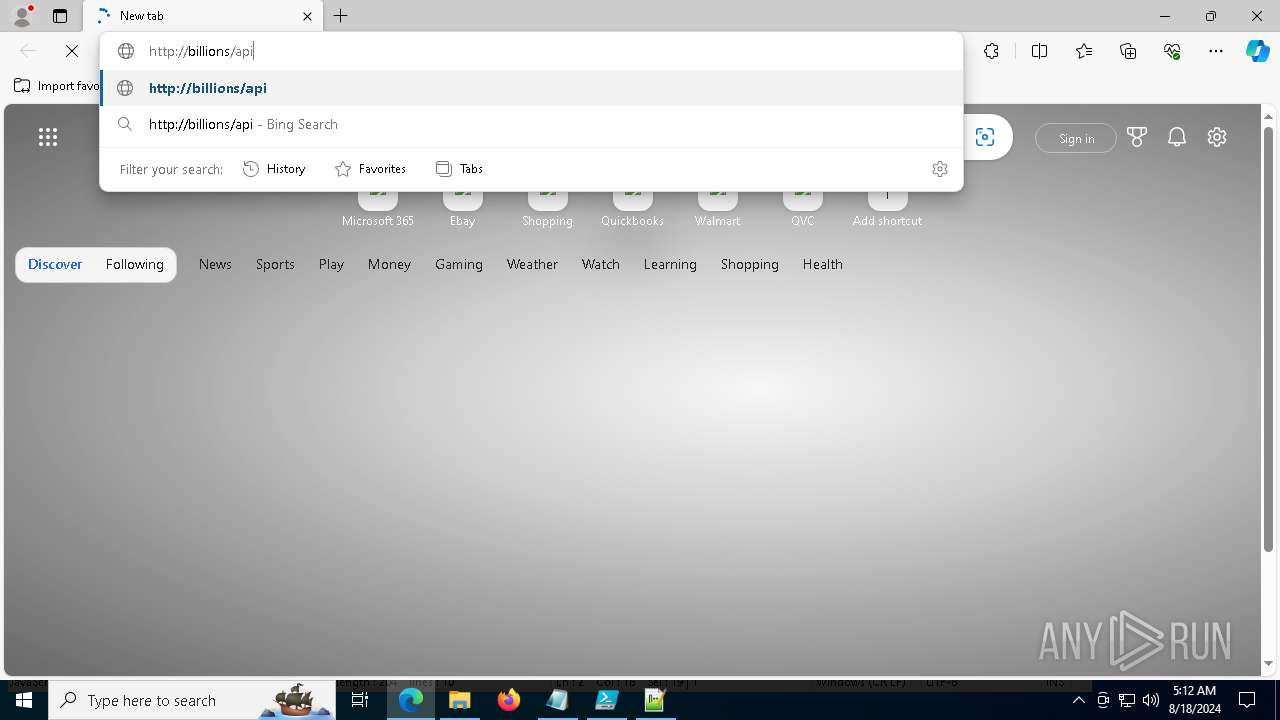This screenshot has width=1280, height=720.
Task: Open notifications bell
Action: (x=1177, y=137)
